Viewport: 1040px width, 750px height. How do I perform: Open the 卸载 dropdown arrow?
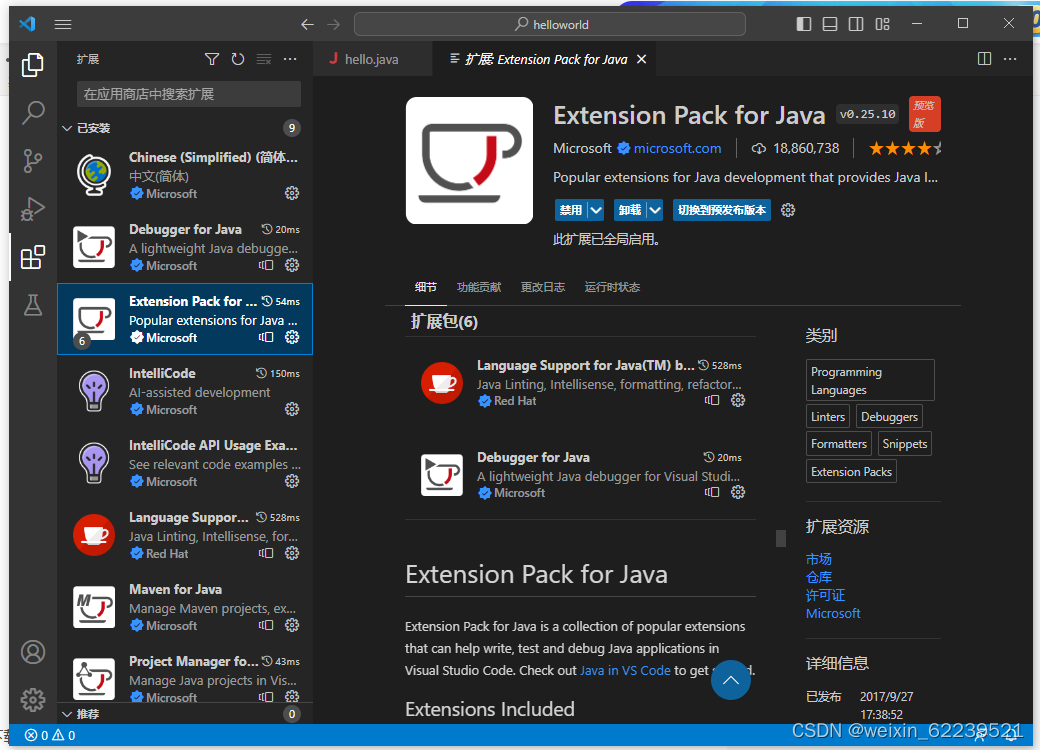(655, 210)
